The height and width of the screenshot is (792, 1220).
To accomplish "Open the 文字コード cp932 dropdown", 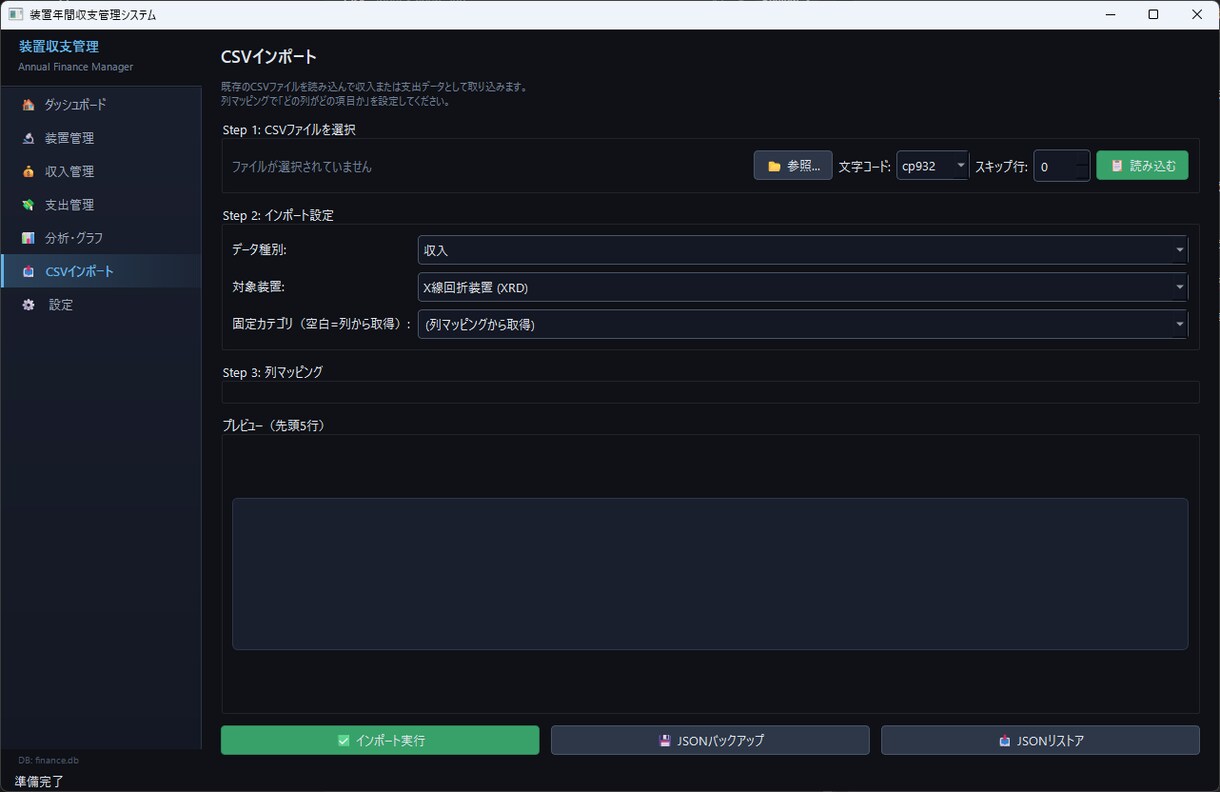I will (933, 166).
